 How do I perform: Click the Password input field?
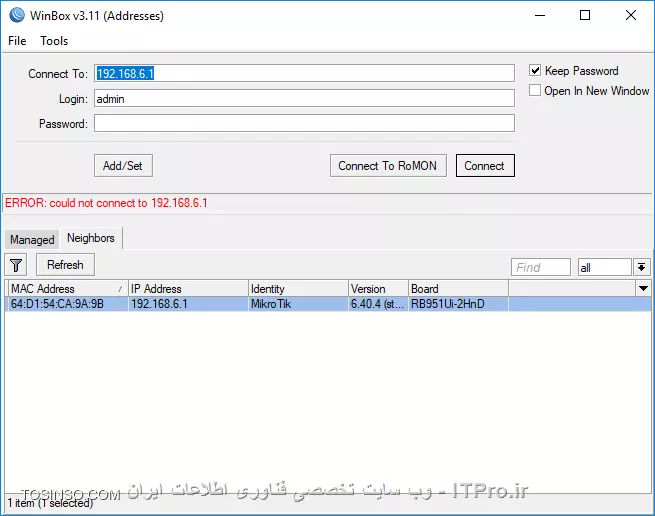click(x=304, y=123)
